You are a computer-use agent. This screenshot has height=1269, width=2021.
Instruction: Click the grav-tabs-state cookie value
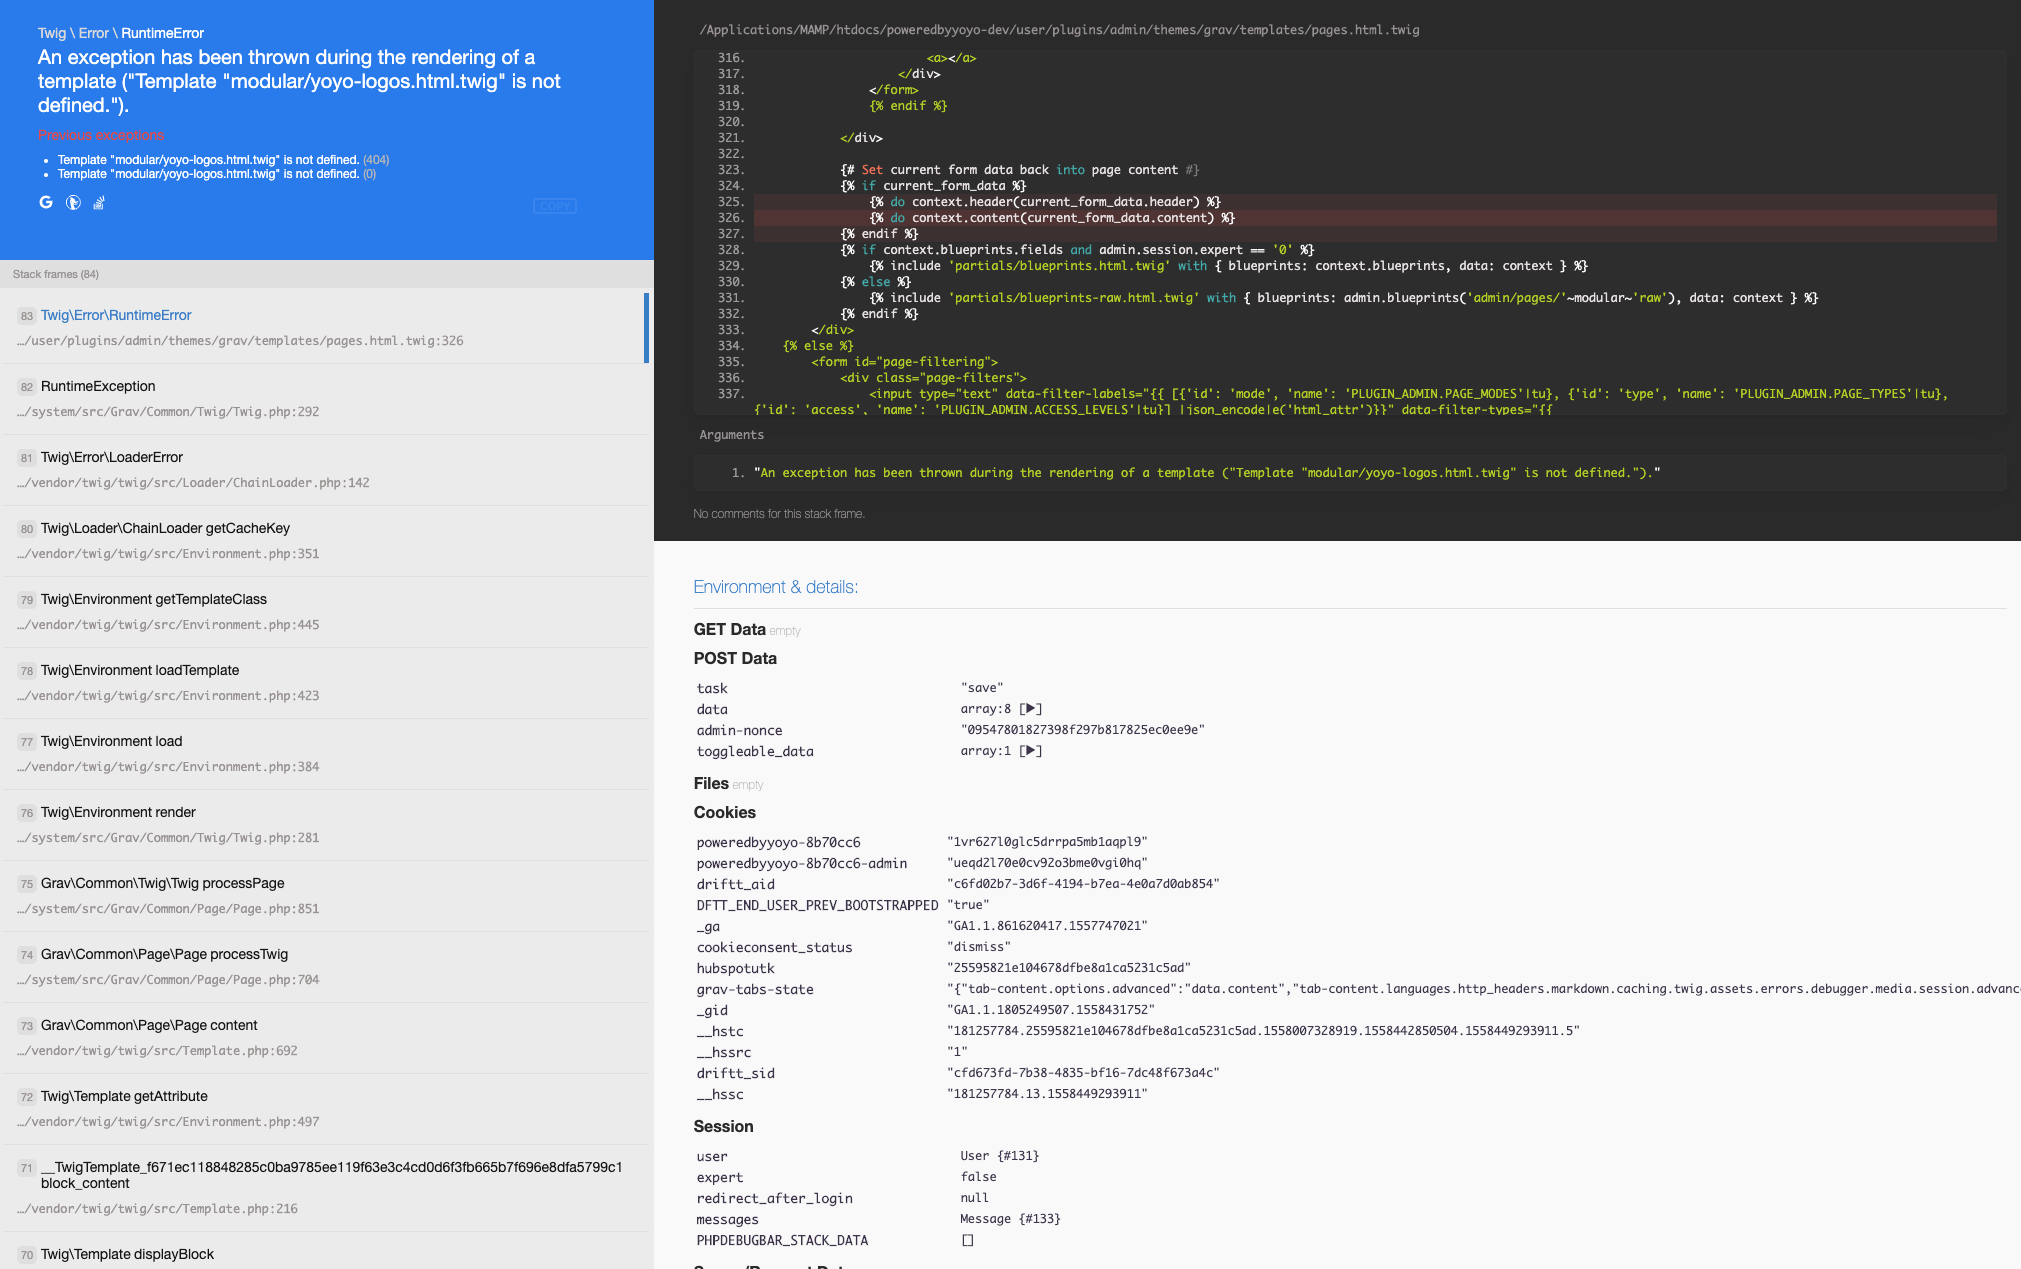[x=1483, y=989]
